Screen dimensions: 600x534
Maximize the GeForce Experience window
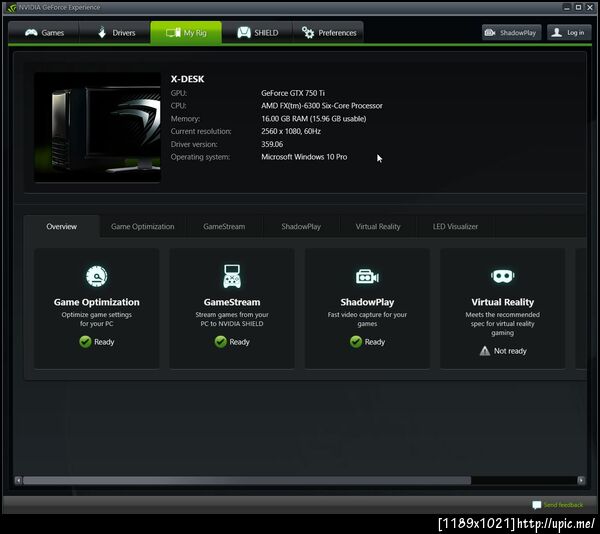579,7
